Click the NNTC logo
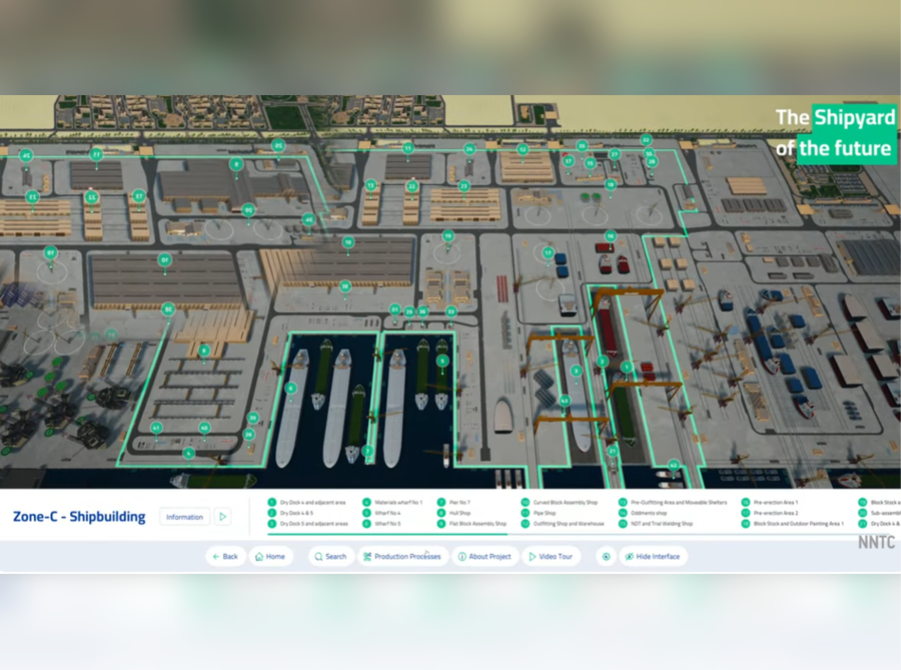The height and width of the screenshot is (670, 901). click(876, 542)
